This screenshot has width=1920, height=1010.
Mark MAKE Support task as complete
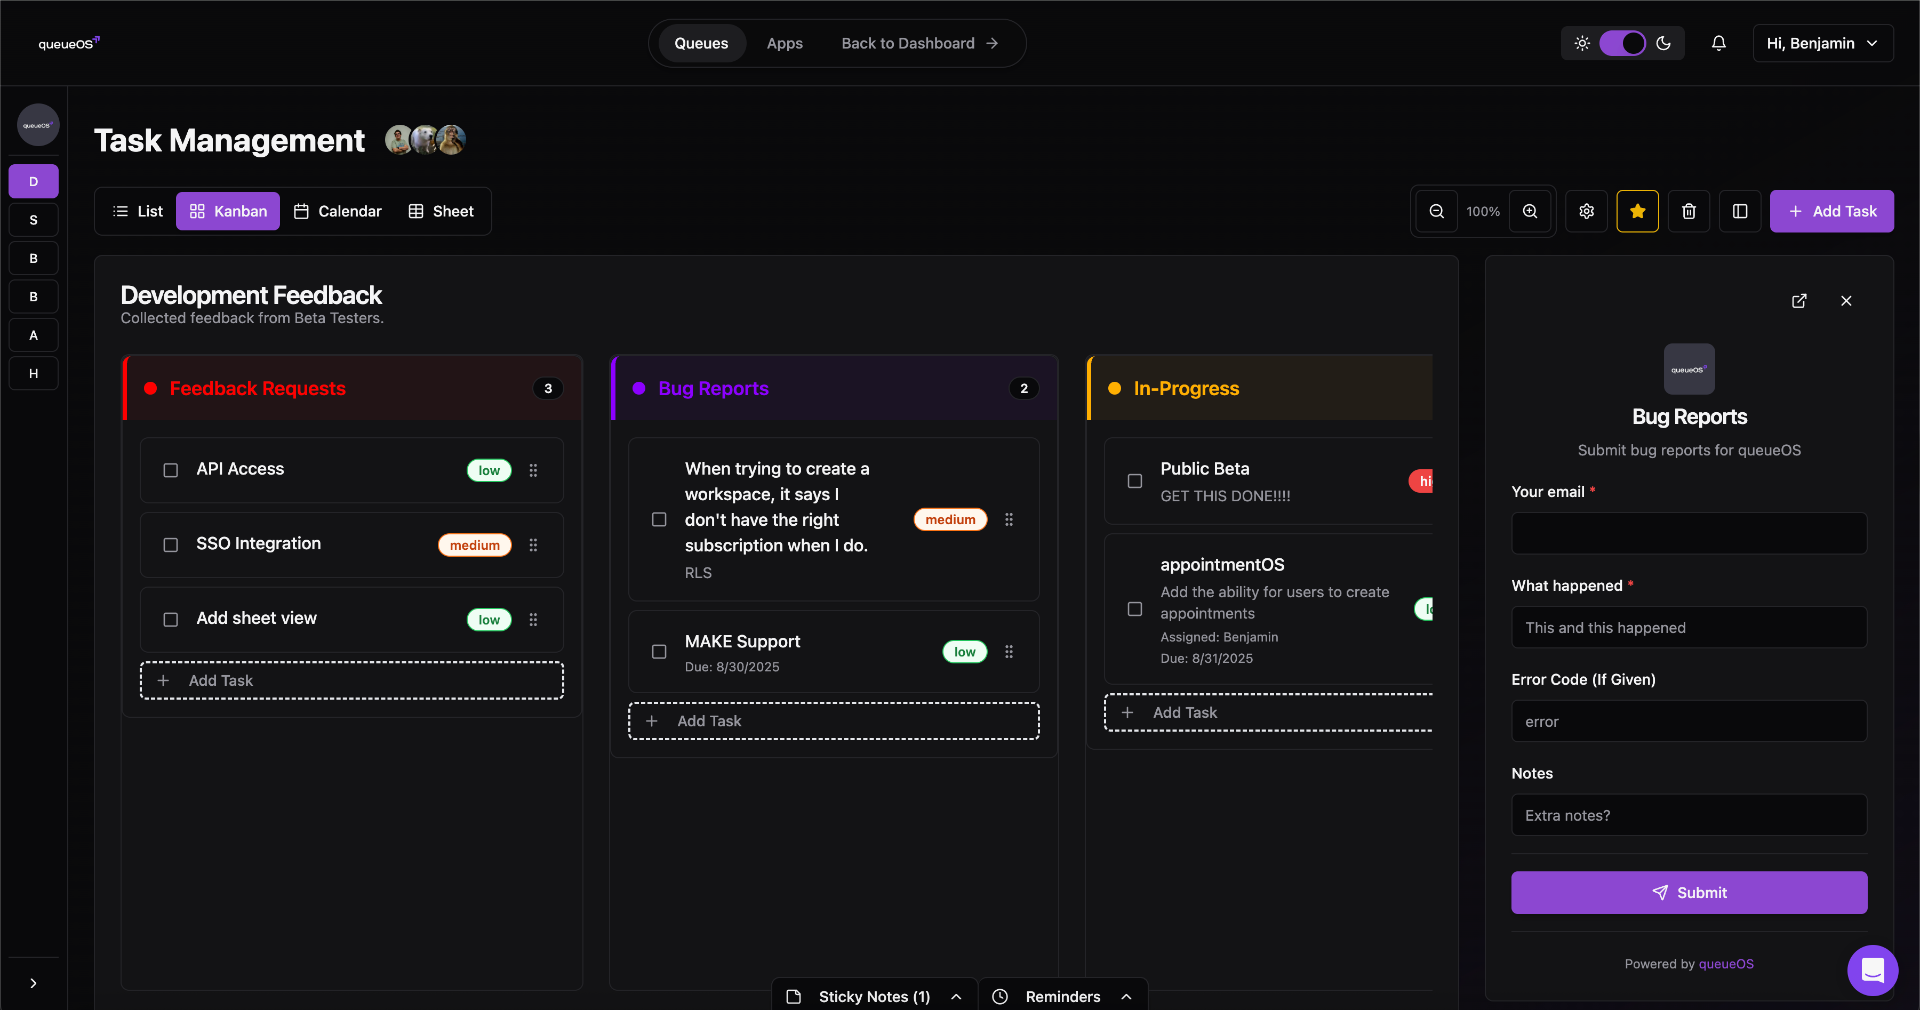coord(659,652)
